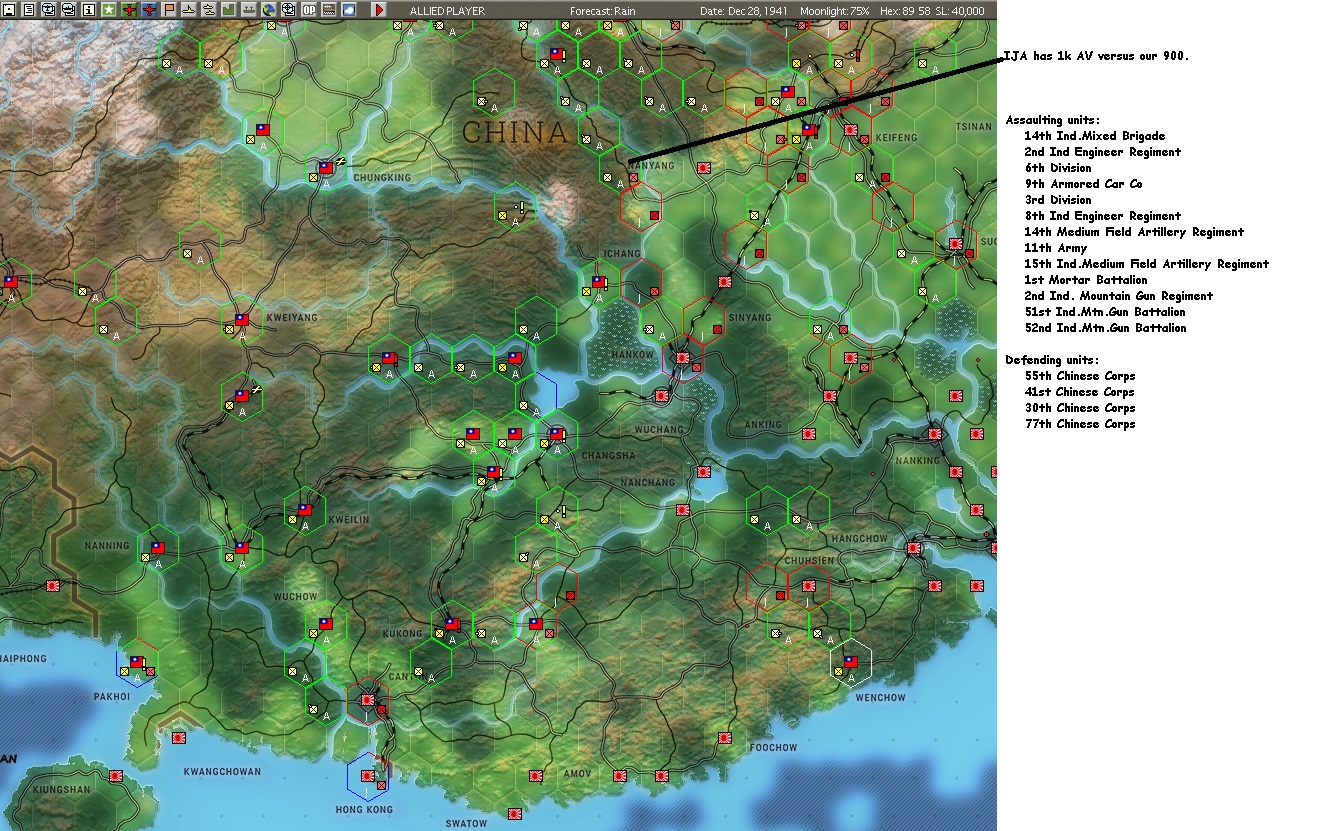Click the crosshair target toolbar icon
Viewport: 1339px width, 831px height.
click(x=289, y=9)
